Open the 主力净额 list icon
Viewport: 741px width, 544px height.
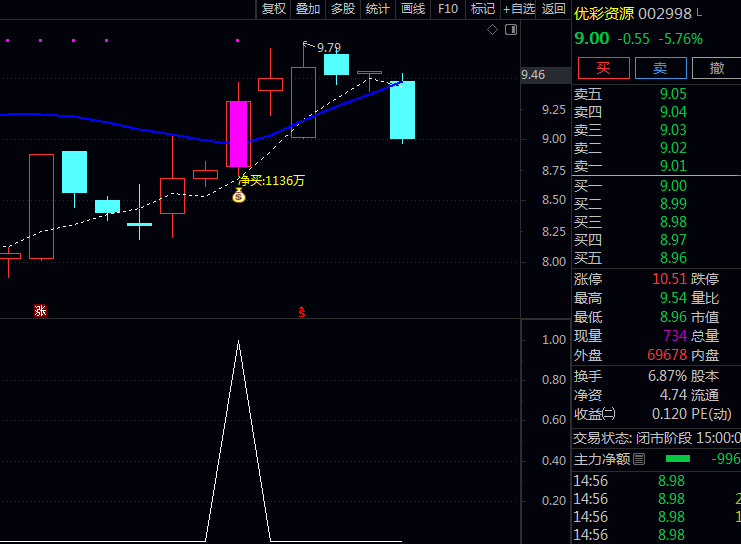[x=639, y=459]
